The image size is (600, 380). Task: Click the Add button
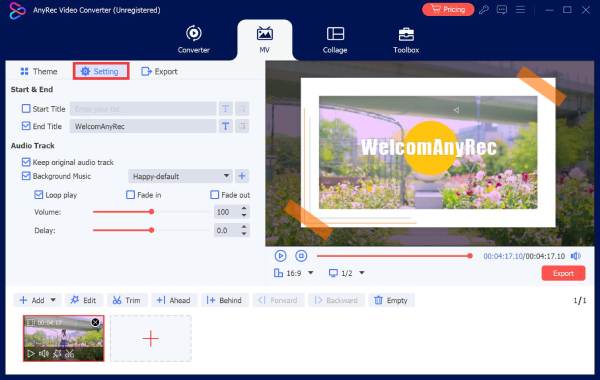(x=32, y=300)
